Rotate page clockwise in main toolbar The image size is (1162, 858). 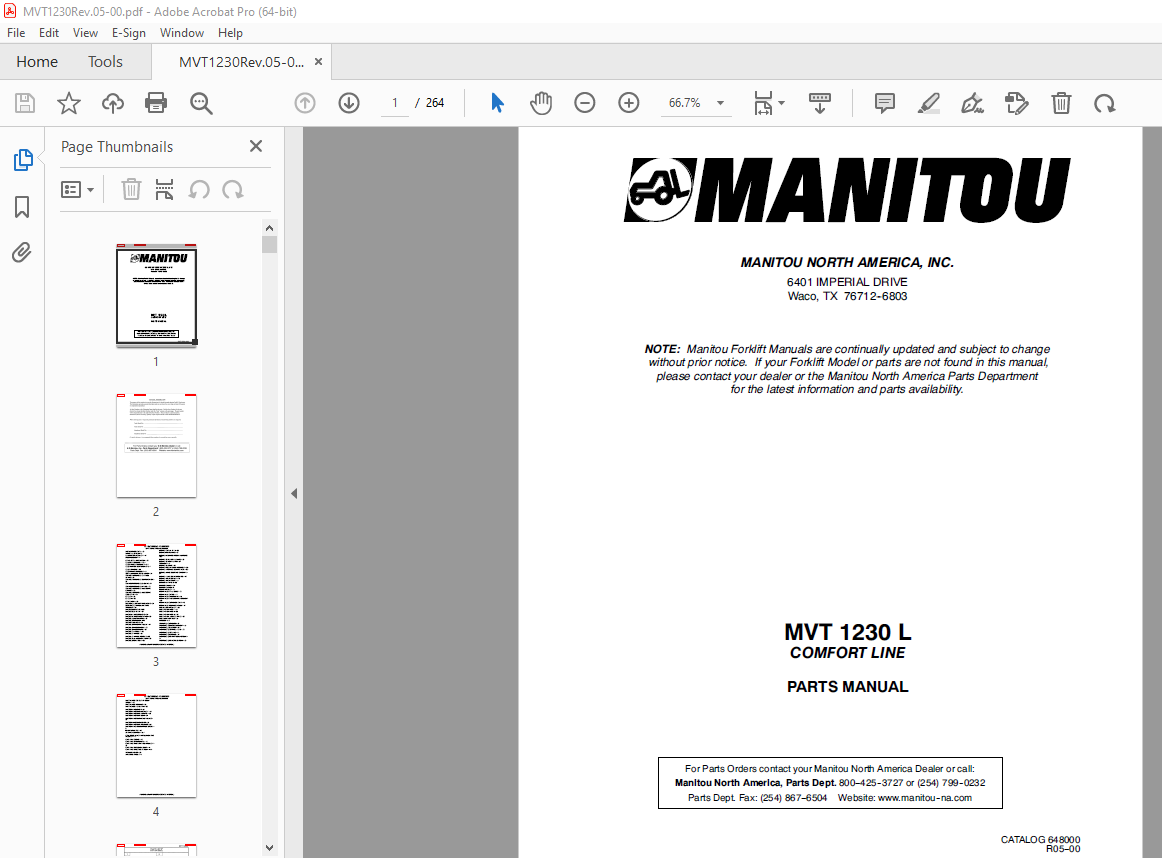[x=1105, y=103]
